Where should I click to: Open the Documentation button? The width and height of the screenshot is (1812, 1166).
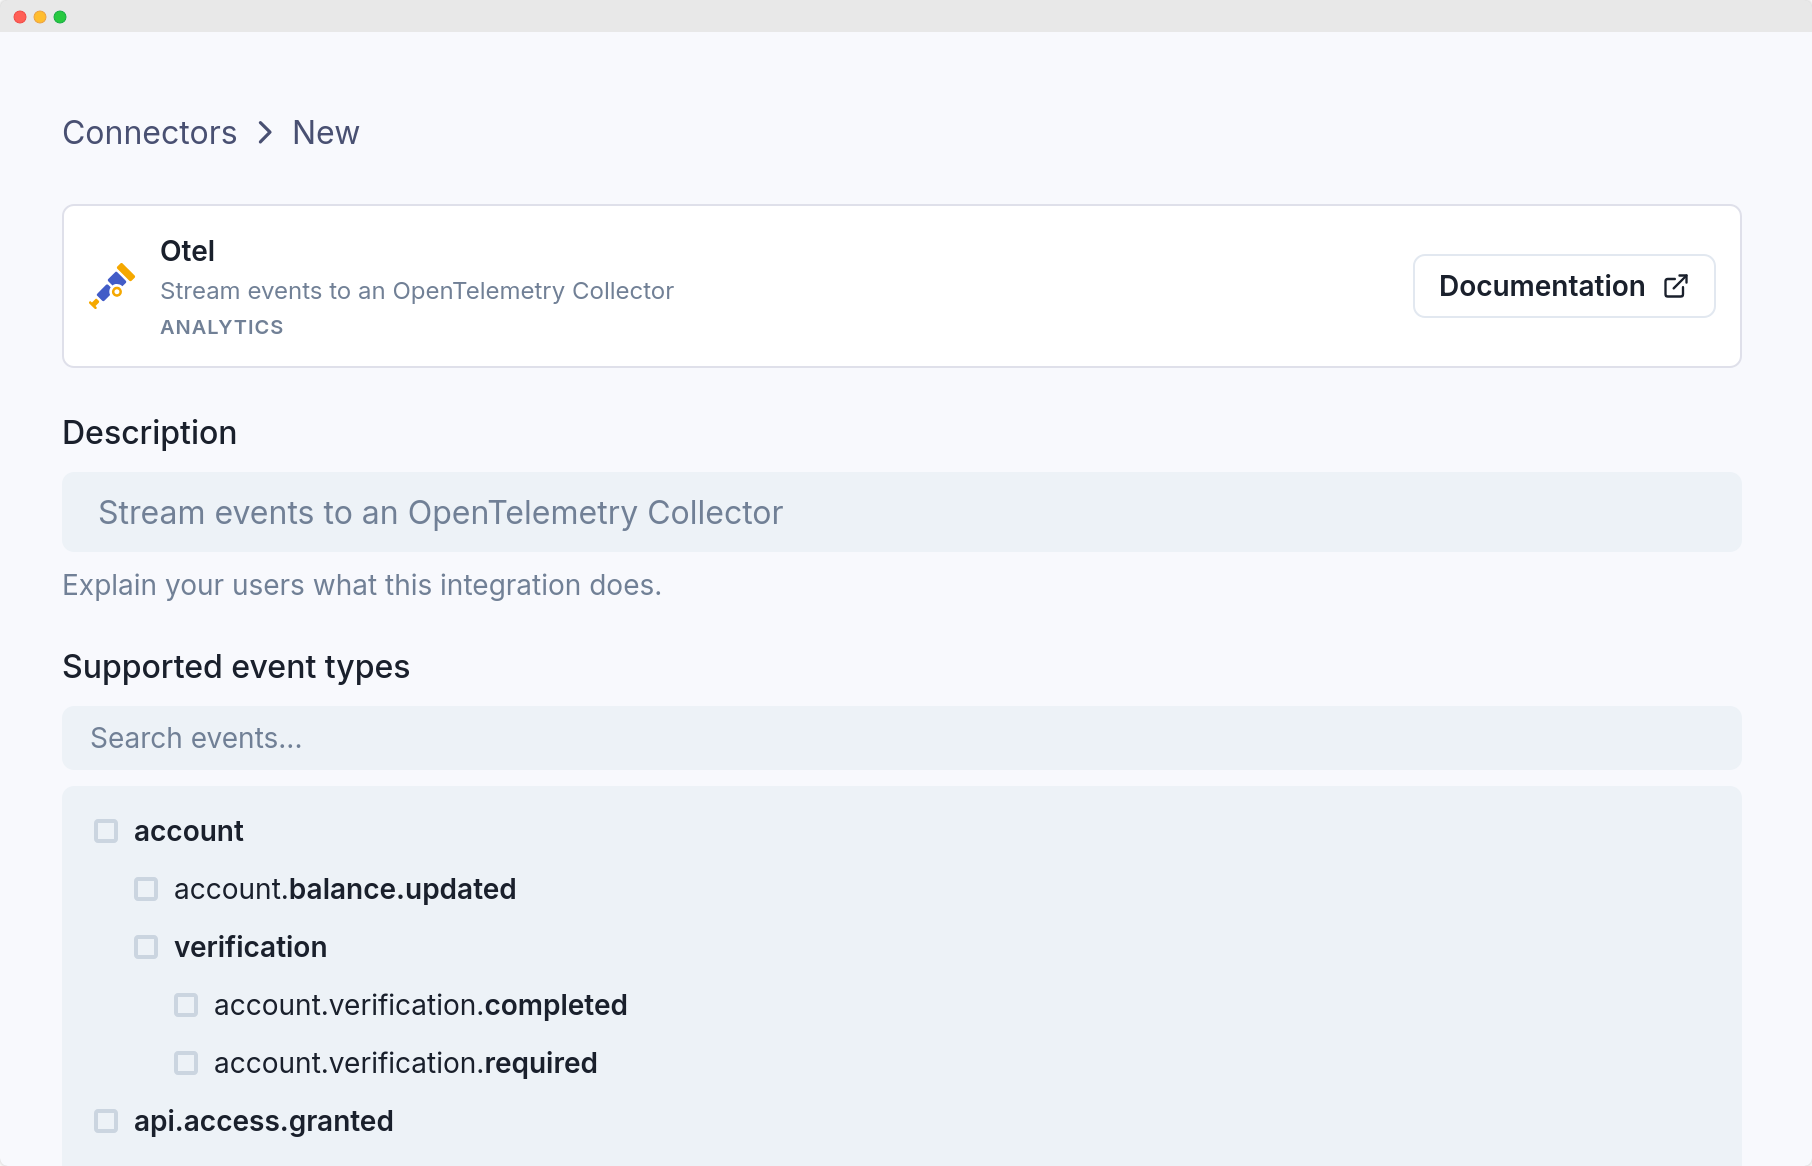click(1563, 286)
